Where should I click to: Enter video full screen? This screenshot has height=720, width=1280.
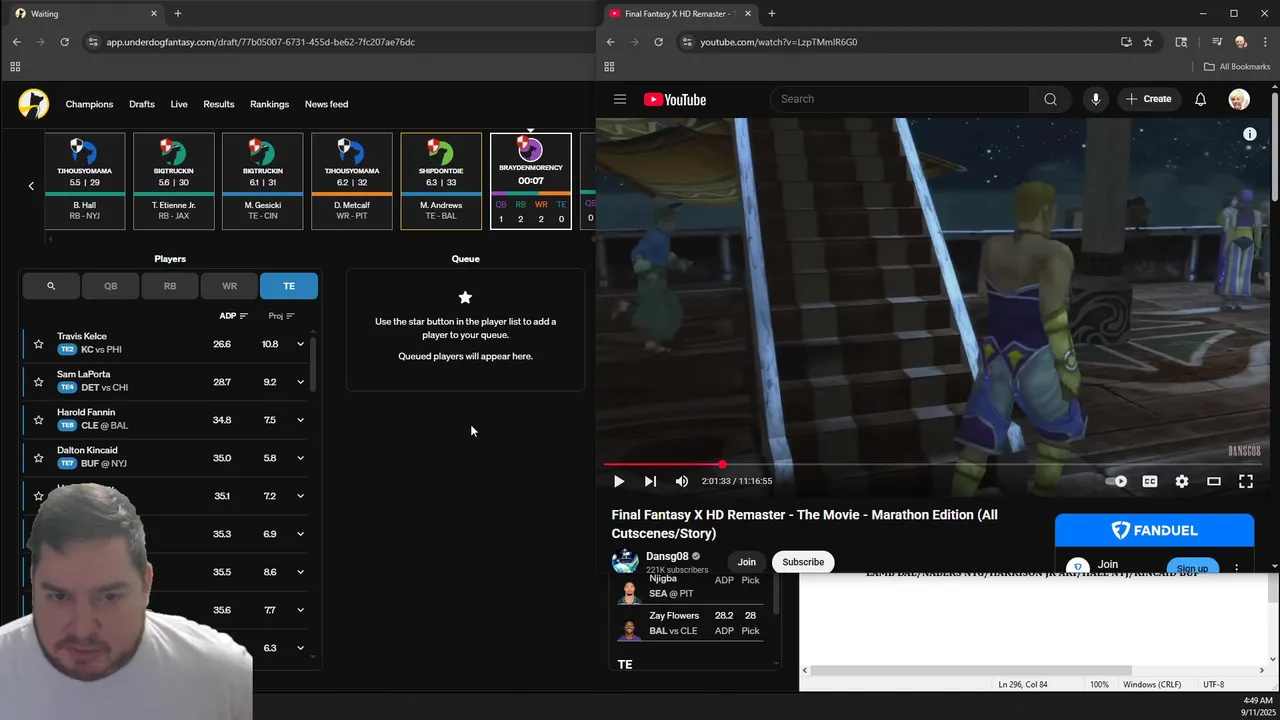tap(1246, 481)
